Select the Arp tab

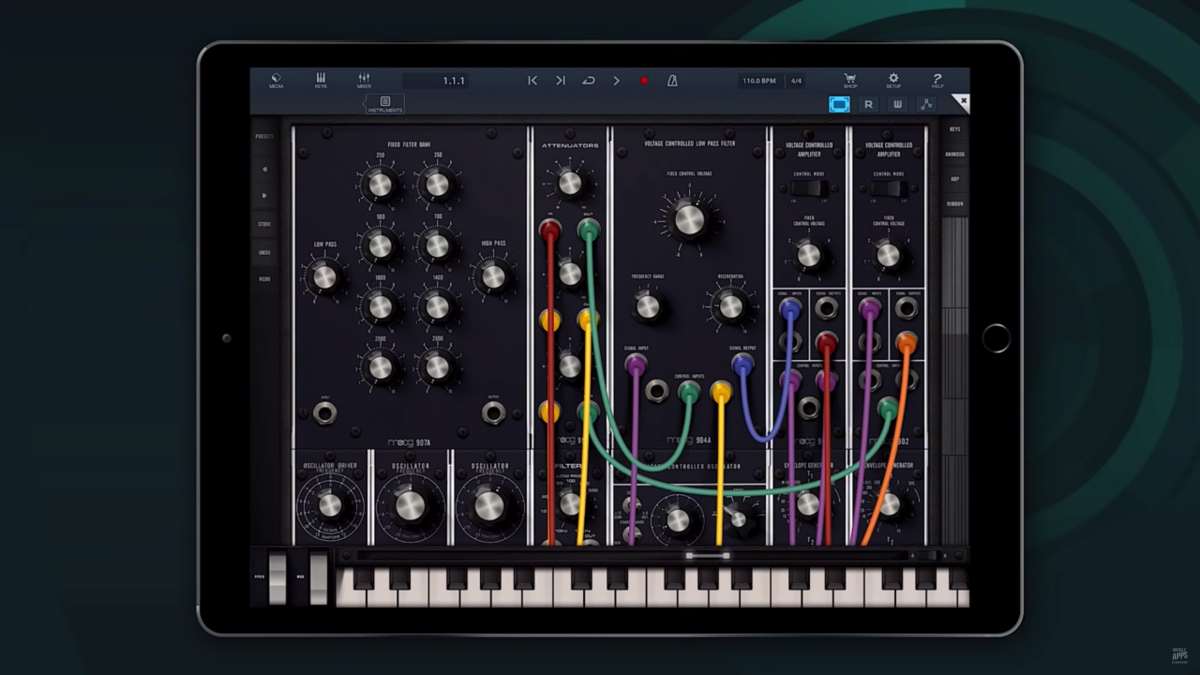click(955, 179)
